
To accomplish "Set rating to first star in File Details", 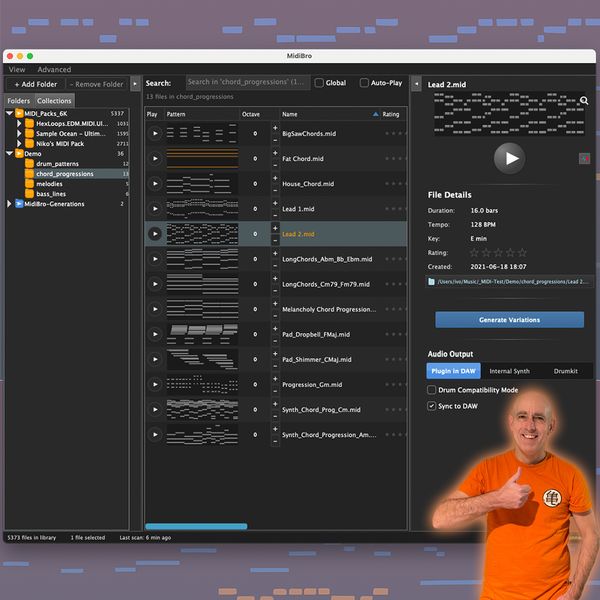I will [x=474, y=253].
